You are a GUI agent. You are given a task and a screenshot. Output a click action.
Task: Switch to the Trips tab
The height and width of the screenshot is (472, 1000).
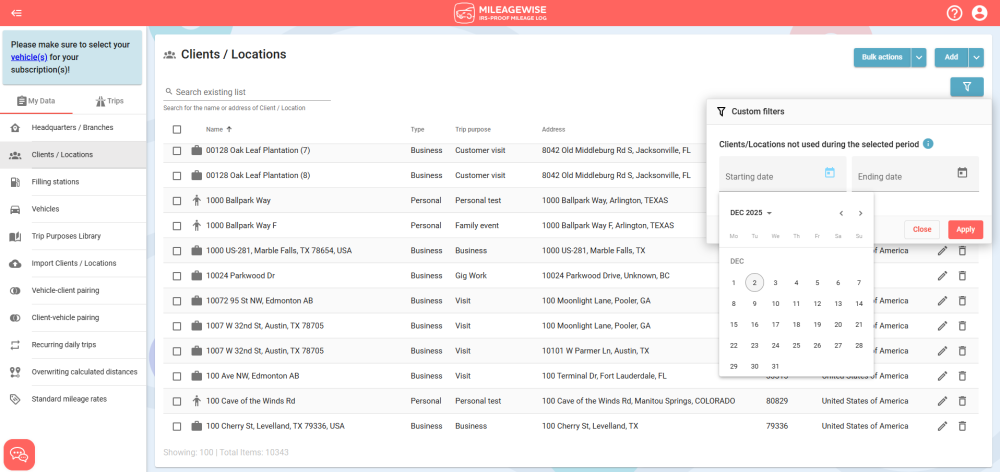tap(108, 101)
